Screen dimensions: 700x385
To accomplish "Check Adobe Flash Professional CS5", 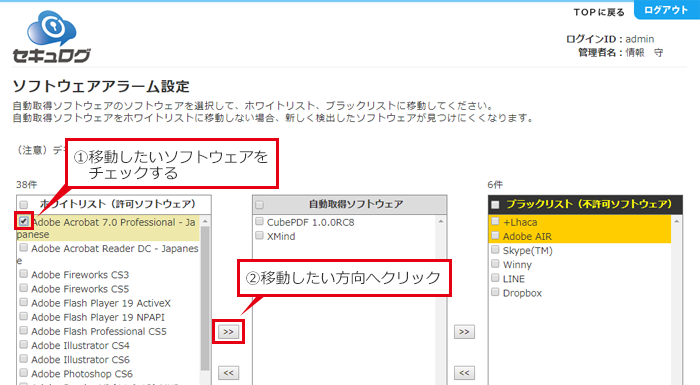I will coord(24,331).
